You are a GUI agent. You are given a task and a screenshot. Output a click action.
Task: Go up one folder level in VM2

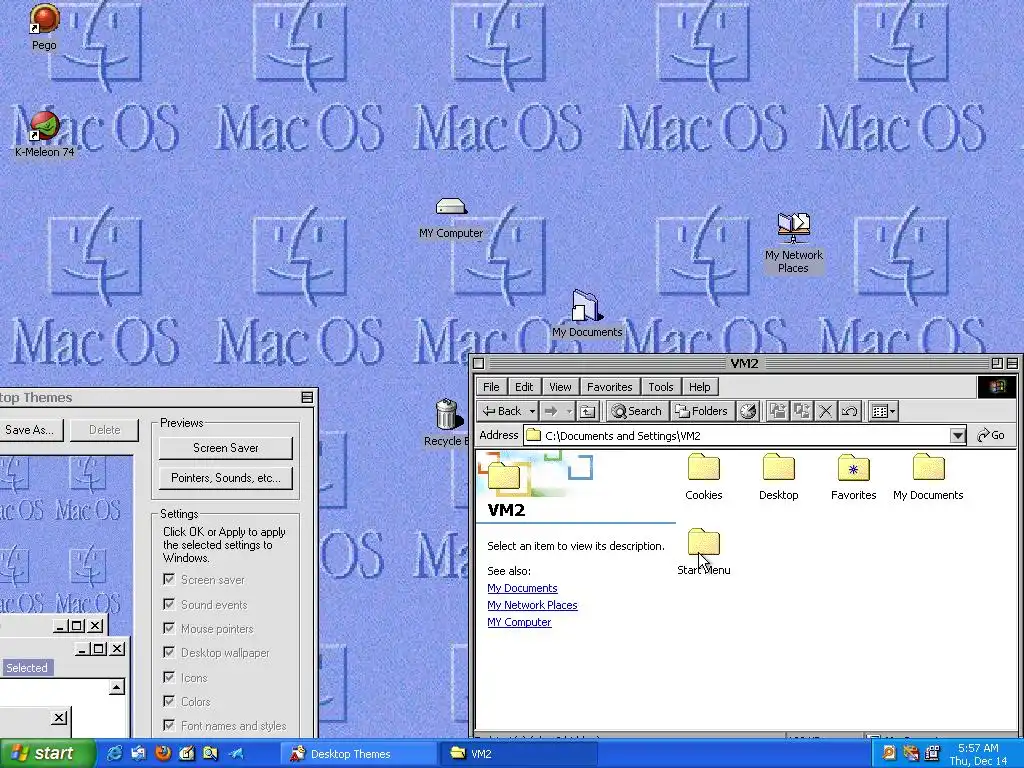click(x=588, y=411)
